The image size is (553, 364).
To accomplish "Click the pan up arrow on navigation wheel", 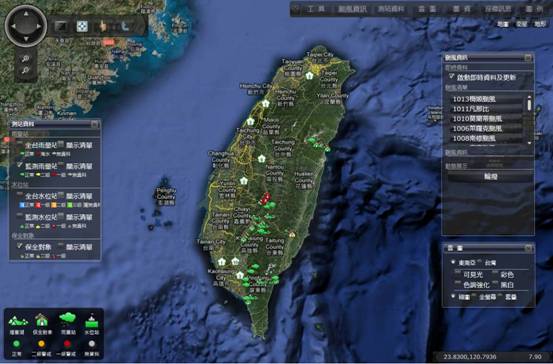I will (x=26, y=13).
